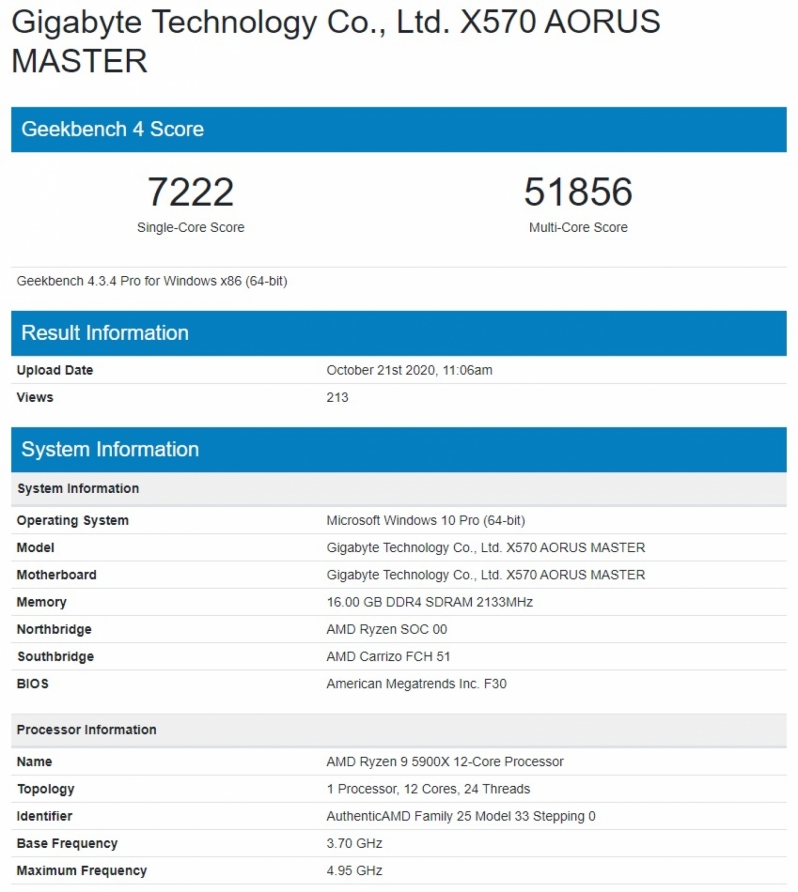Image resolution: width=798 pixels, height=892 pixels.
Task: Select the single-core score 7222
Action: point(191,192)
